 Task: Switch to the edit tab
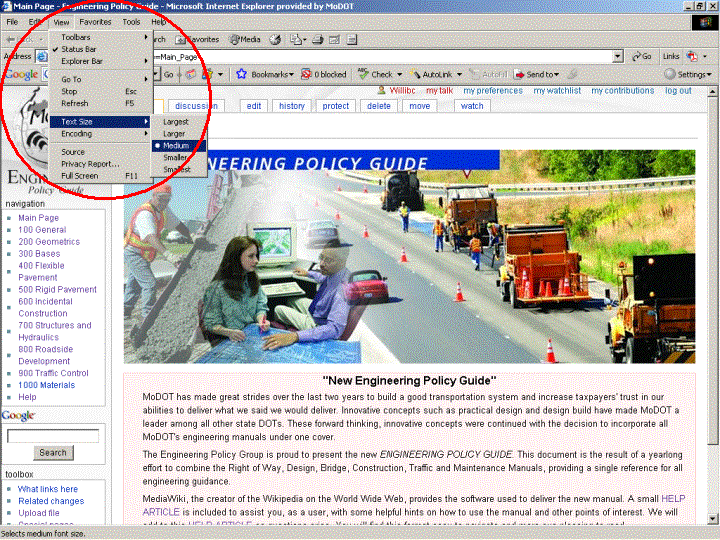[253, 106]
